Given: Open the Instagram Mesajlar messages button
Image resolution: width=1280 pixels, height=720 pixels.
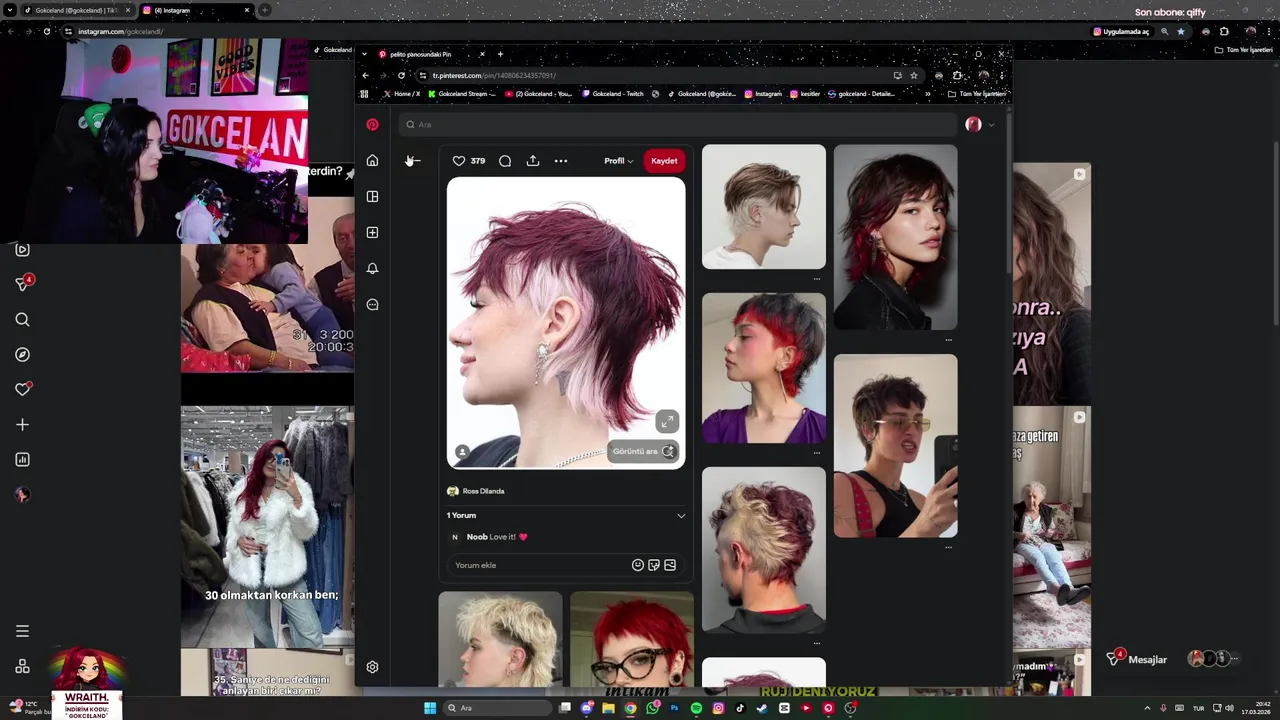Looking at the screenshot, I should click(x=1138, y=659).
